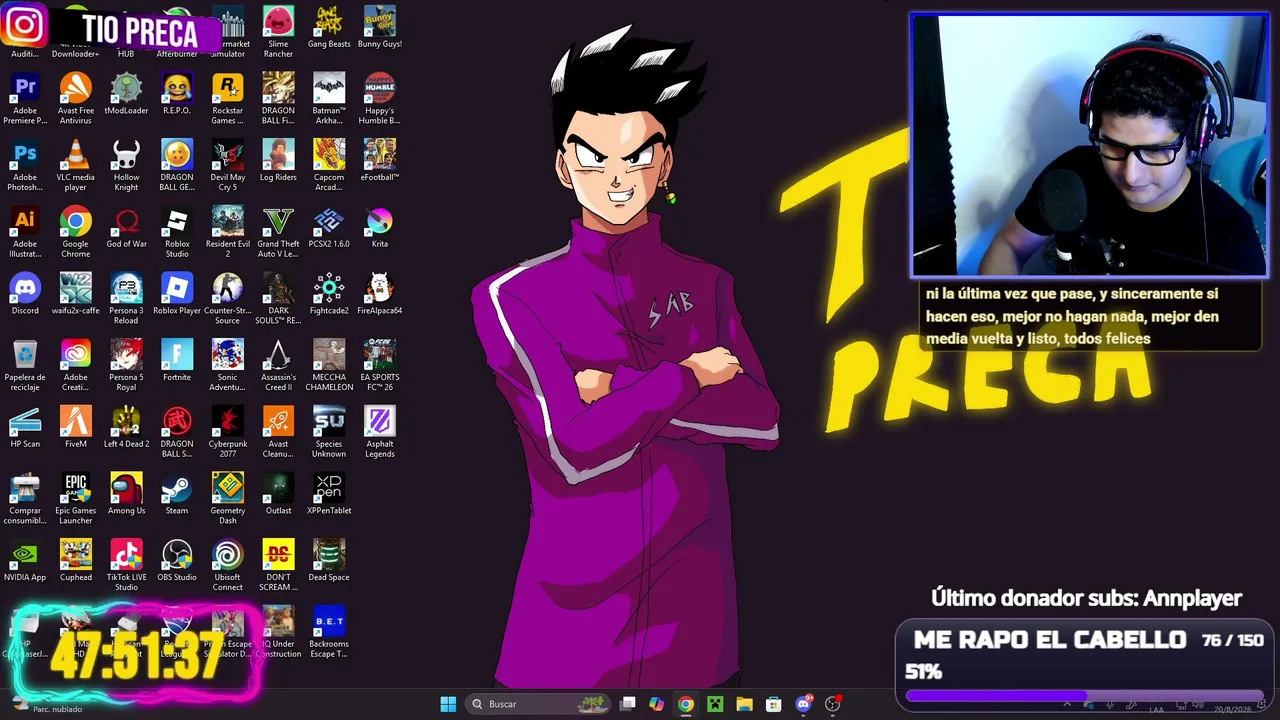Select Google Chrome desktop shortcut
Viewport: 1280px width, 720px height.
coord(75,232)
